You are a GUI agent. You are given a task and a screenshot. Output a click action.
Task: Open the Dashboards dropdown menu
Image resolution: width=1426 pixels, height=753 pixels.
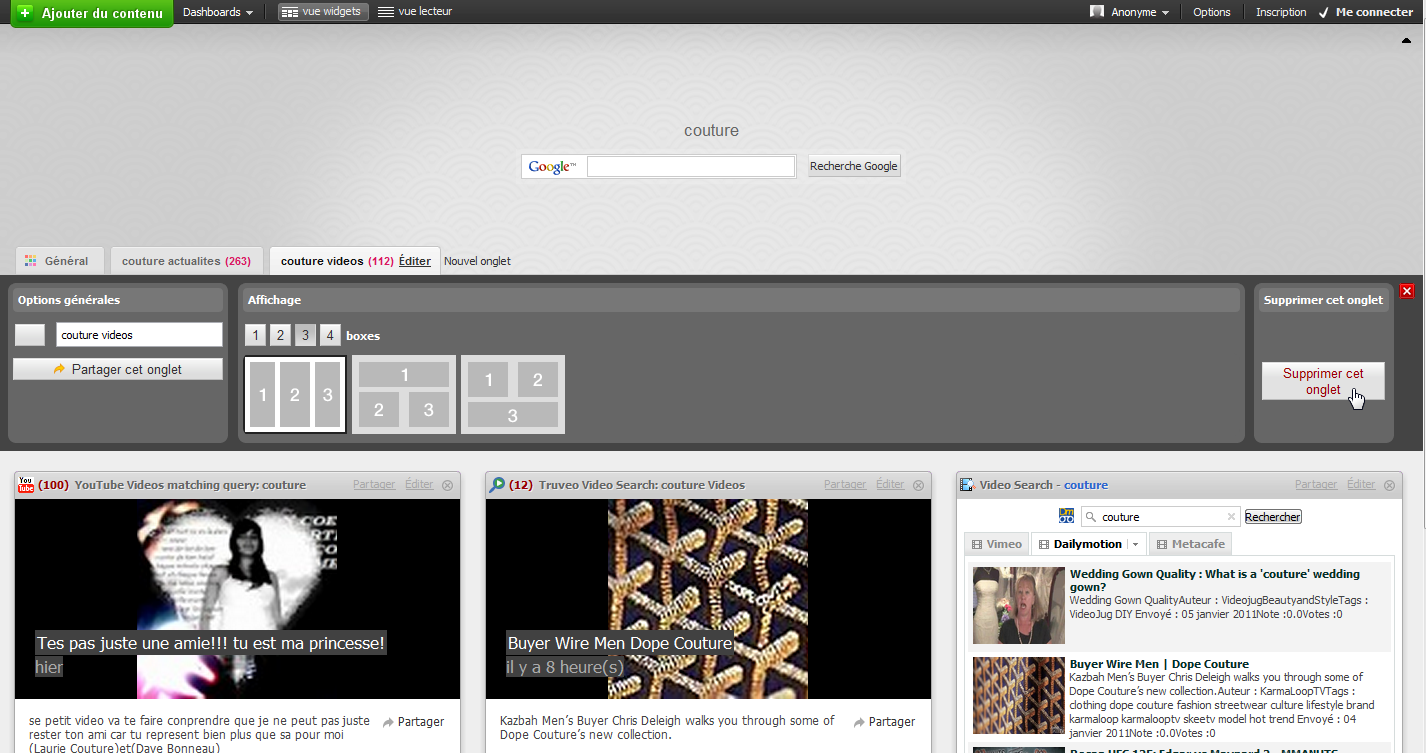pos(218,12)
